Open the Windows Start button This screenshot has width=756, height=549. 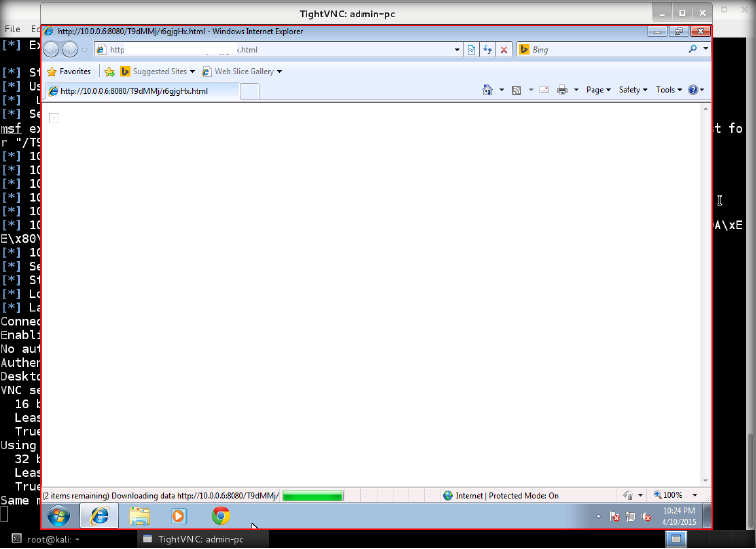click(x=59, y=516)
